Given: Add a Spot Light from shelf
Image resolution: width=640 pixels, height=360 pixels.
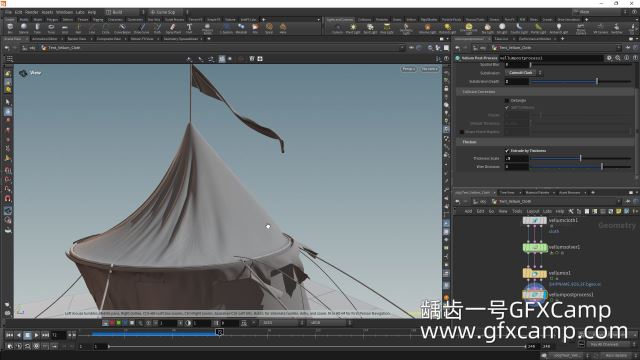Looking at the screenshot, I should 370,28.
